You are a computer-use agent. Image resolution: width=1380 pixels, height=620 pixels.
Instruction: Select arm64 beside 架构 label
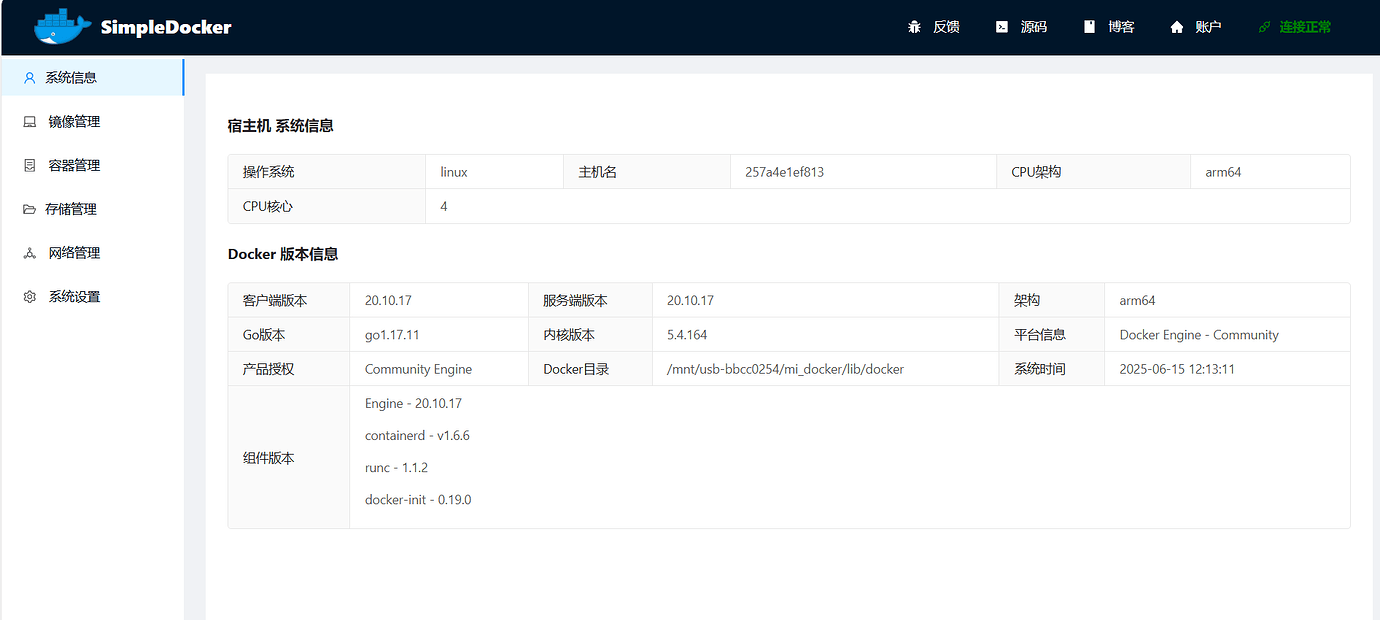pyautogui.click(x=1227, y=300)
